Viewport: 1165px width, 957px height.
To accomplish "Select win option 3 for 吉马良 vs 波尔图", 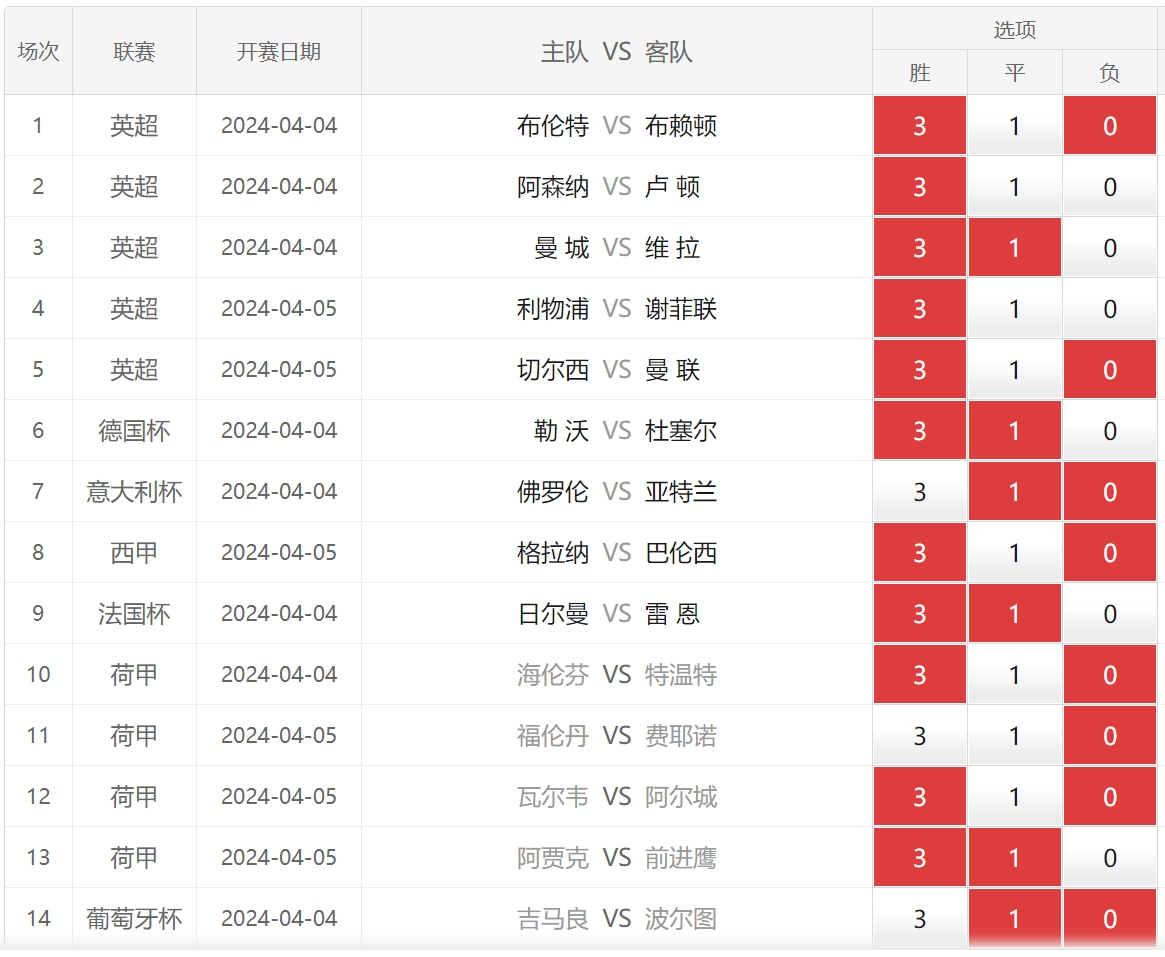I will [920, 918].
